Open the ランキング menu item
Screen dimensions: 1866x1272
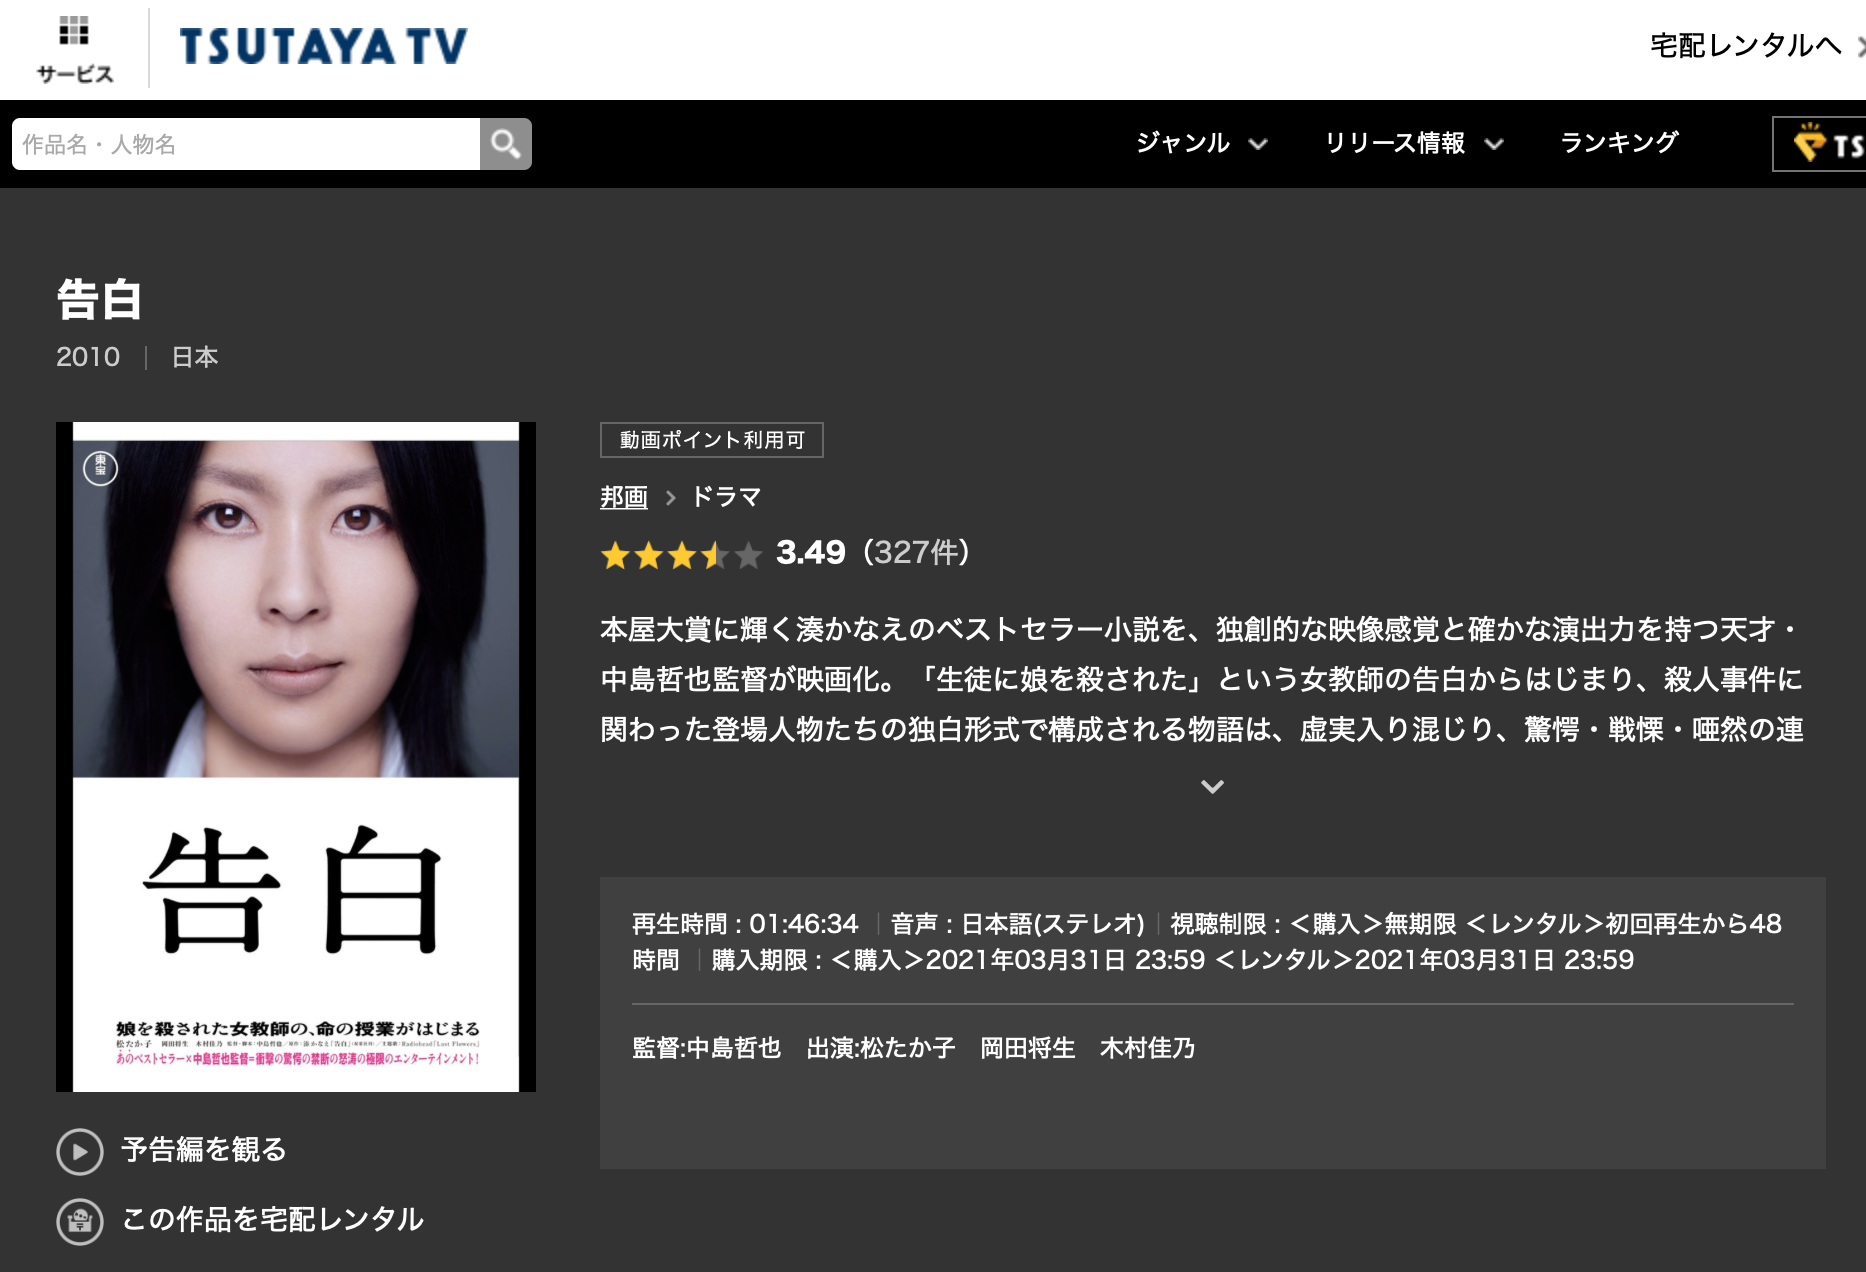coord(1619,143)
